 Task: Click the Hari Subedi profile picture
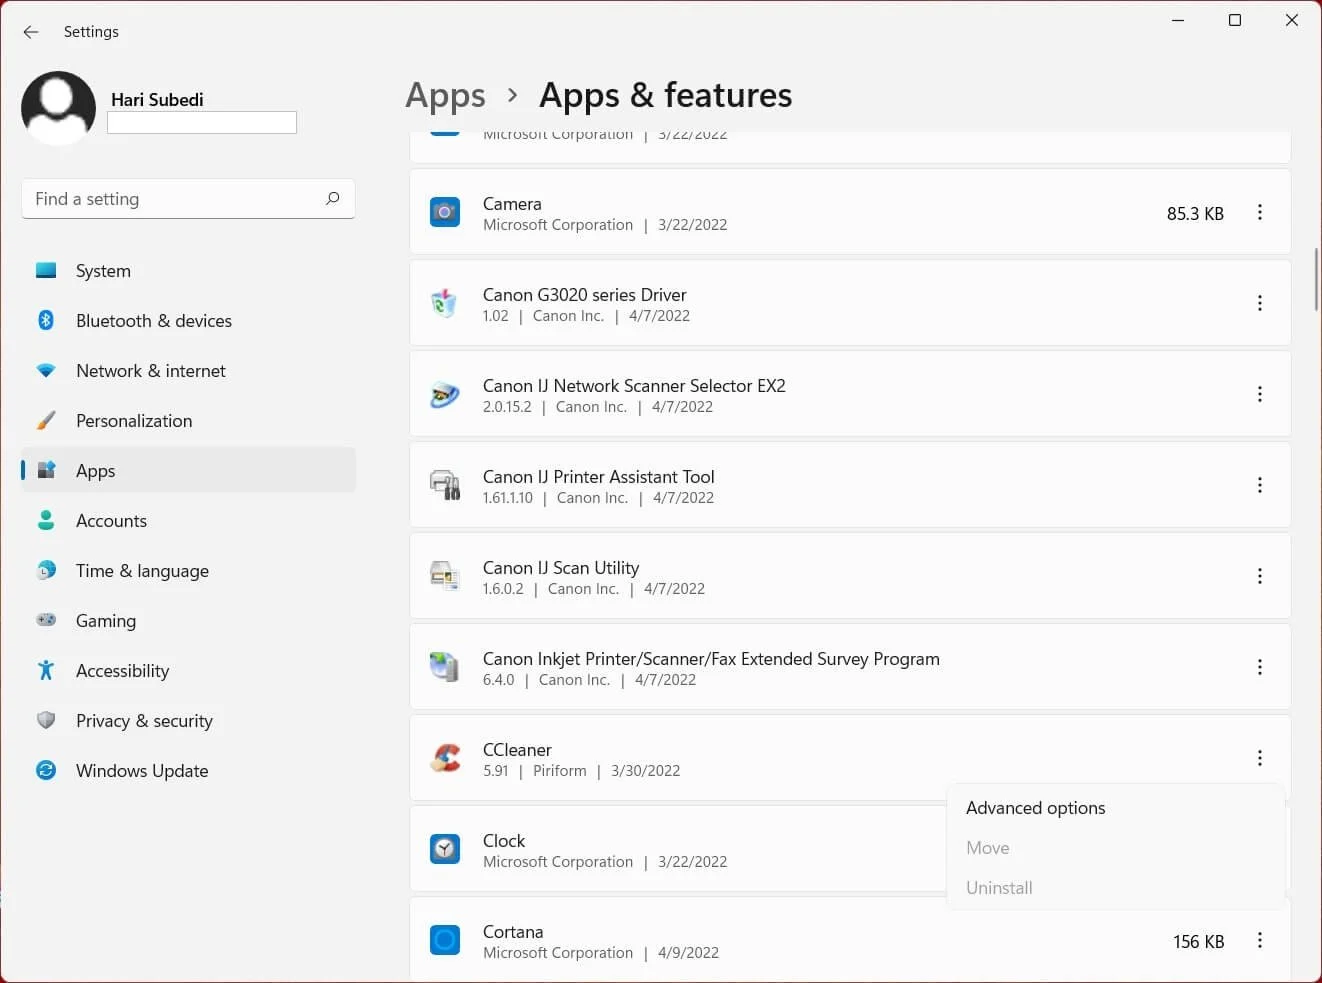[x=58, y=107]
